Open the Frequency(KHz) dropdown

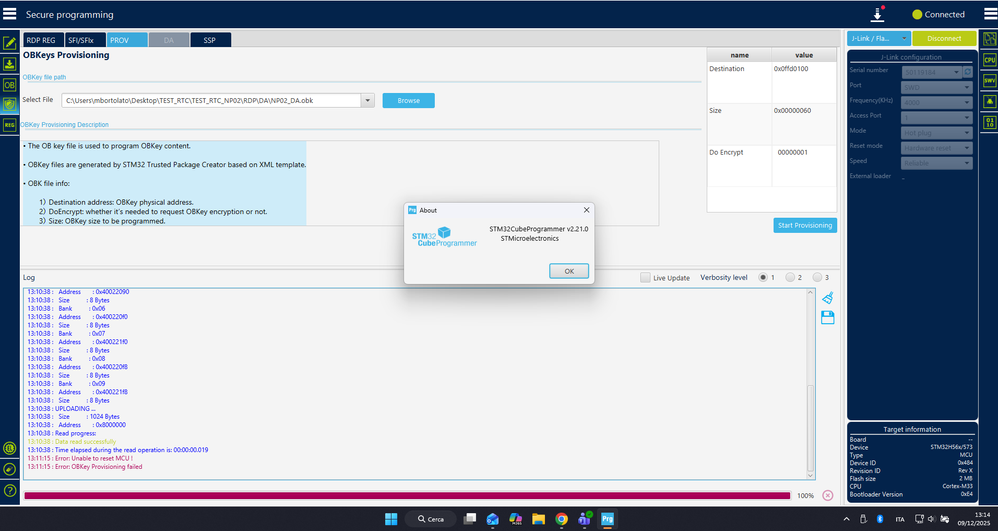tap(937, 103)
